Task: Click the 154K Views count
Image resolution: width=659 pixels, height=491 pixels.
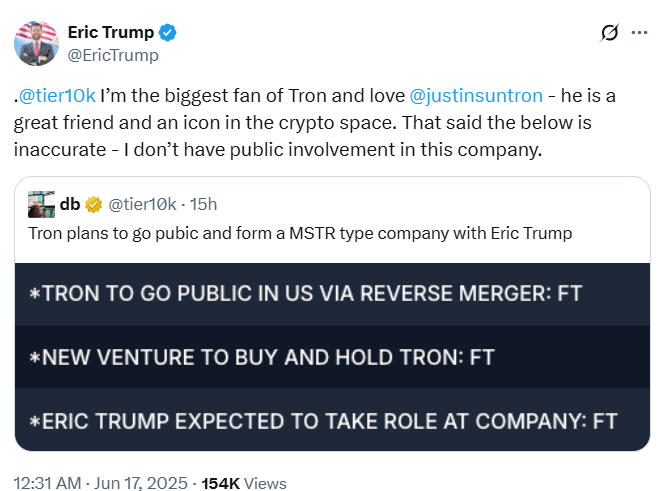Action: pyautogui.click(x=244, y=483)
